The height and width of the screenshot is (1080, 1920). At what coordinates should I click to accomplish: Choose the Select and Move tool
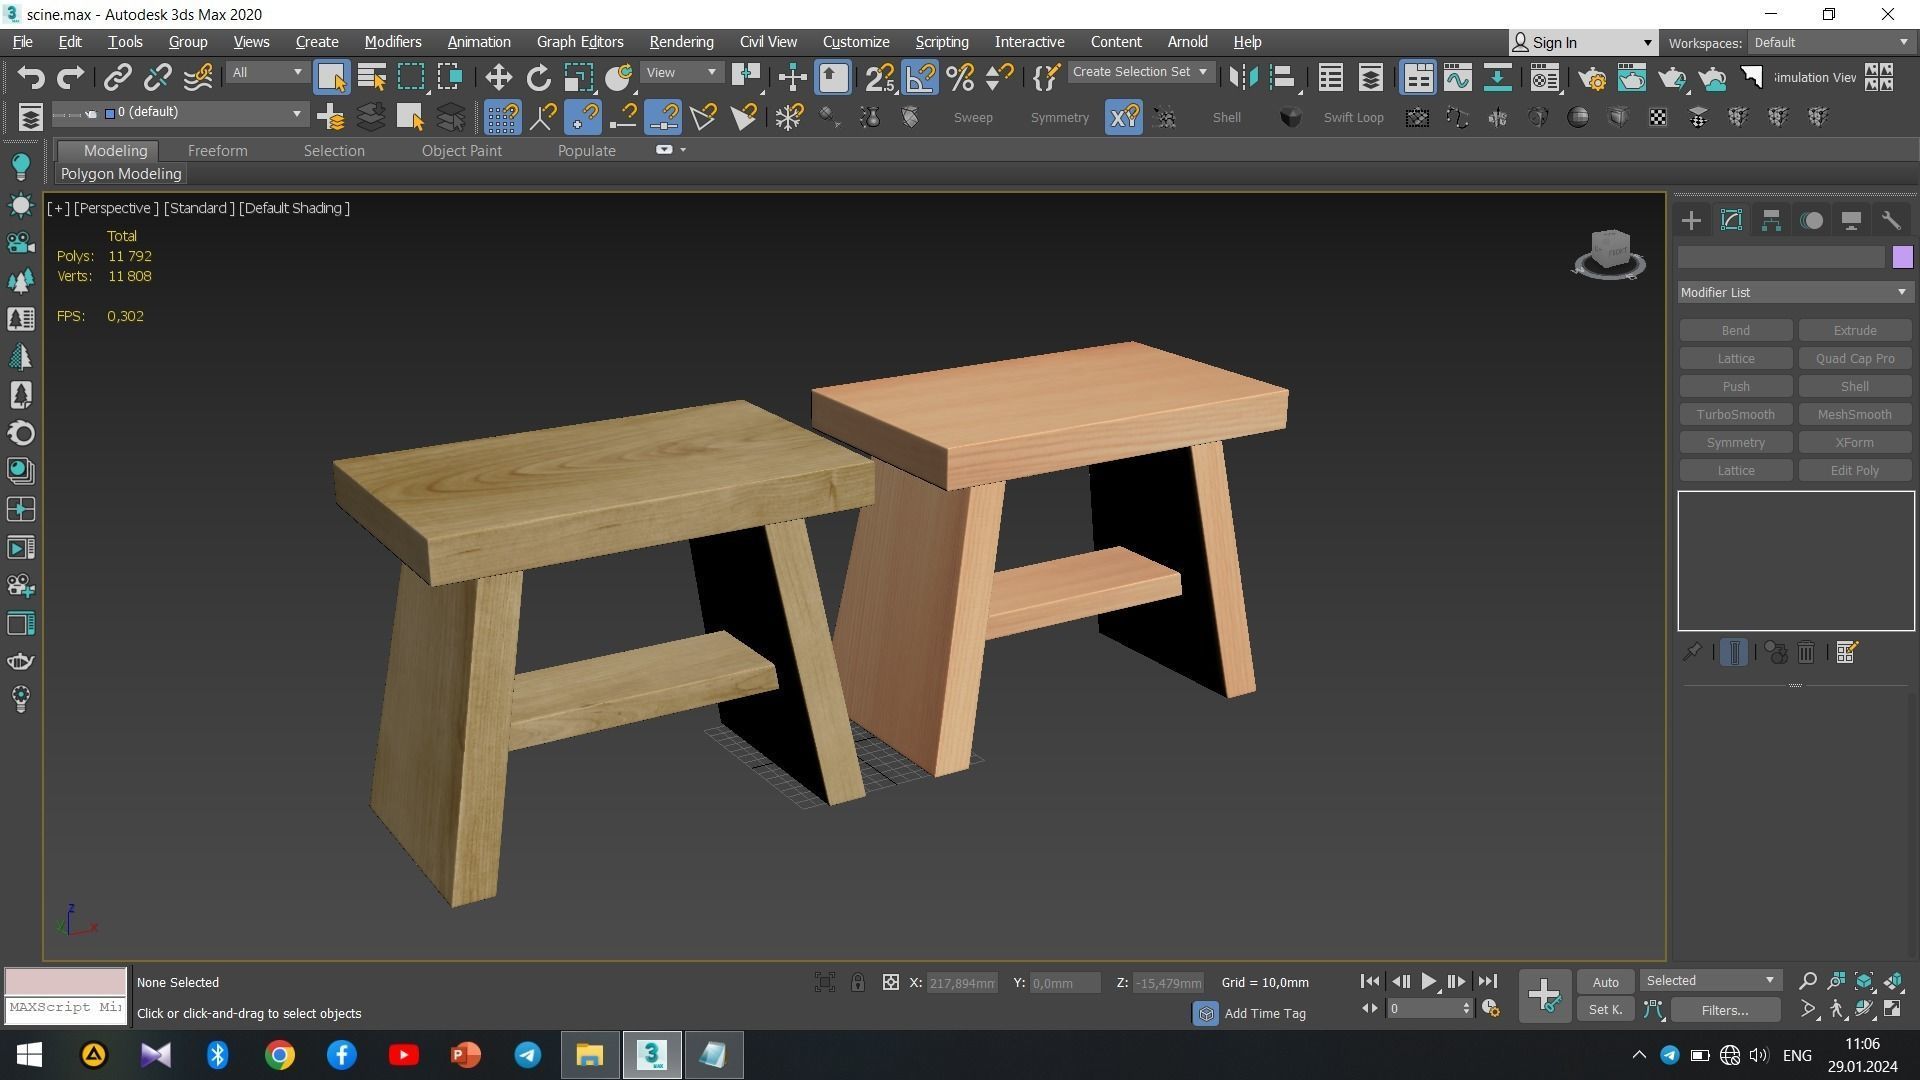pos(498,77)
